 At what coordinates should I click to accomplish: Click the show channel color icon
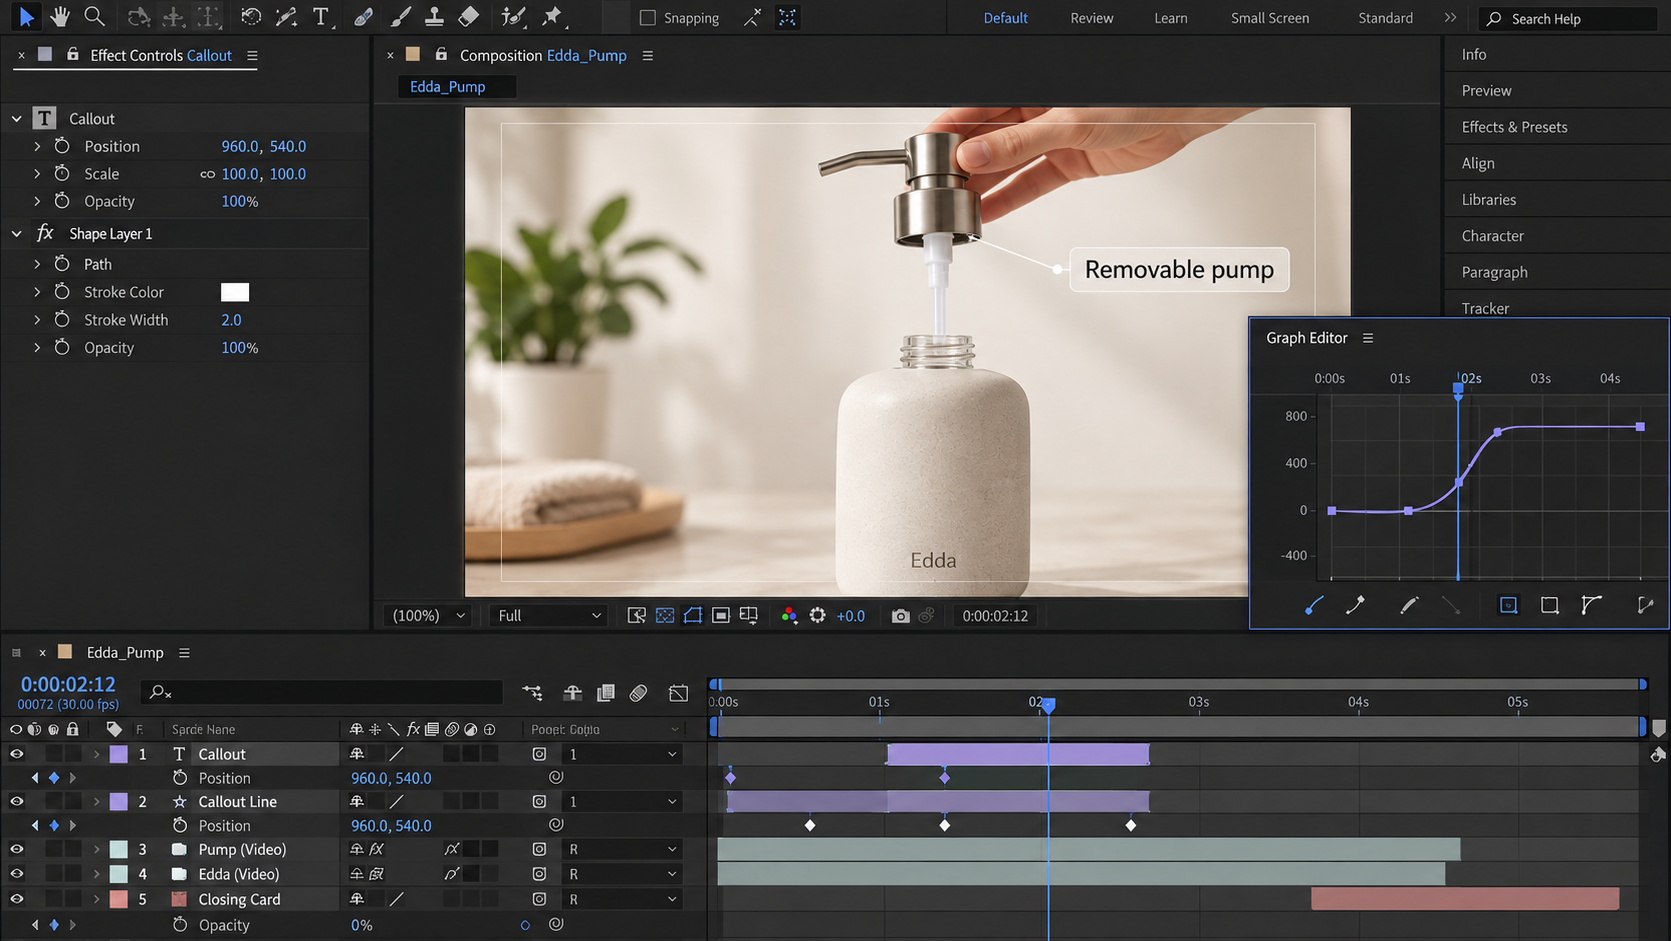point(789,616)
